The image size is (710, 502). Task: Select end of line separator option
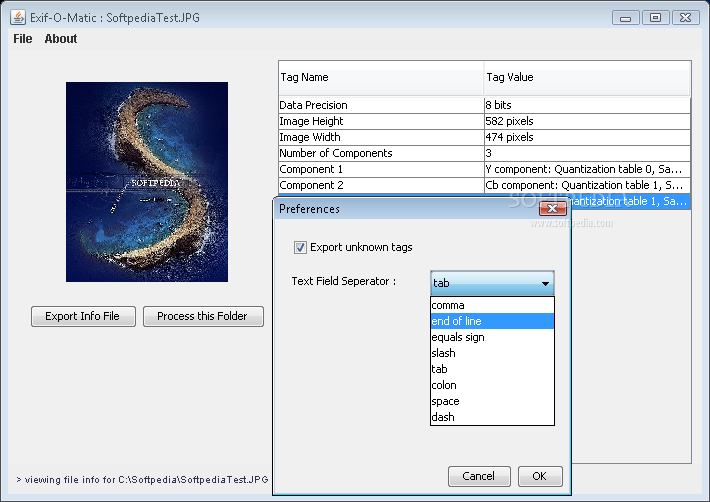pyautogui.click(x=492, y=321)
